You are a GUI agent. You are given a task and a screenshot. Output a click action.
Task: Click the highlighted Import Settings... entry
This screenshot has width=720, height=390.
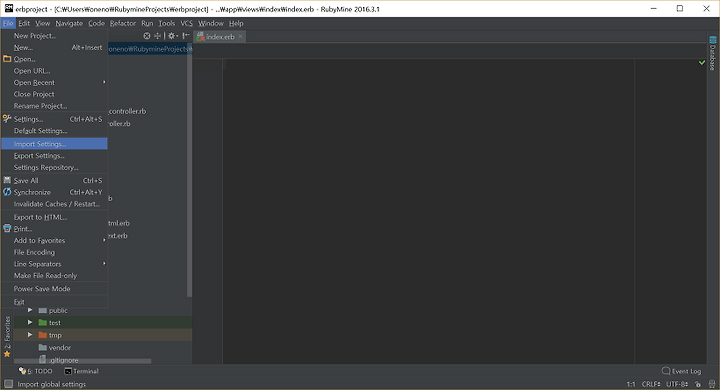pos(54,144)
